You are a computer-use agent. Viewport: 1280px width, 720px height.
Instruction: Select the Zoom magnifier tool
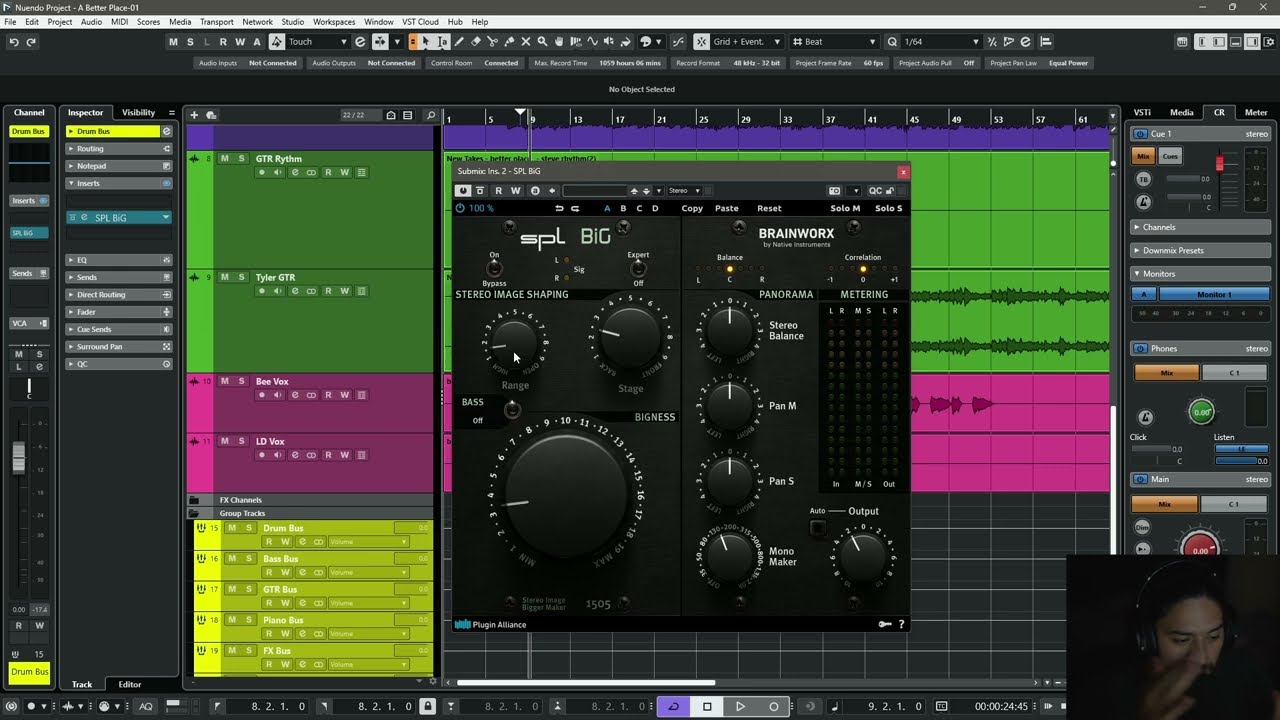[x=542, y=42]
